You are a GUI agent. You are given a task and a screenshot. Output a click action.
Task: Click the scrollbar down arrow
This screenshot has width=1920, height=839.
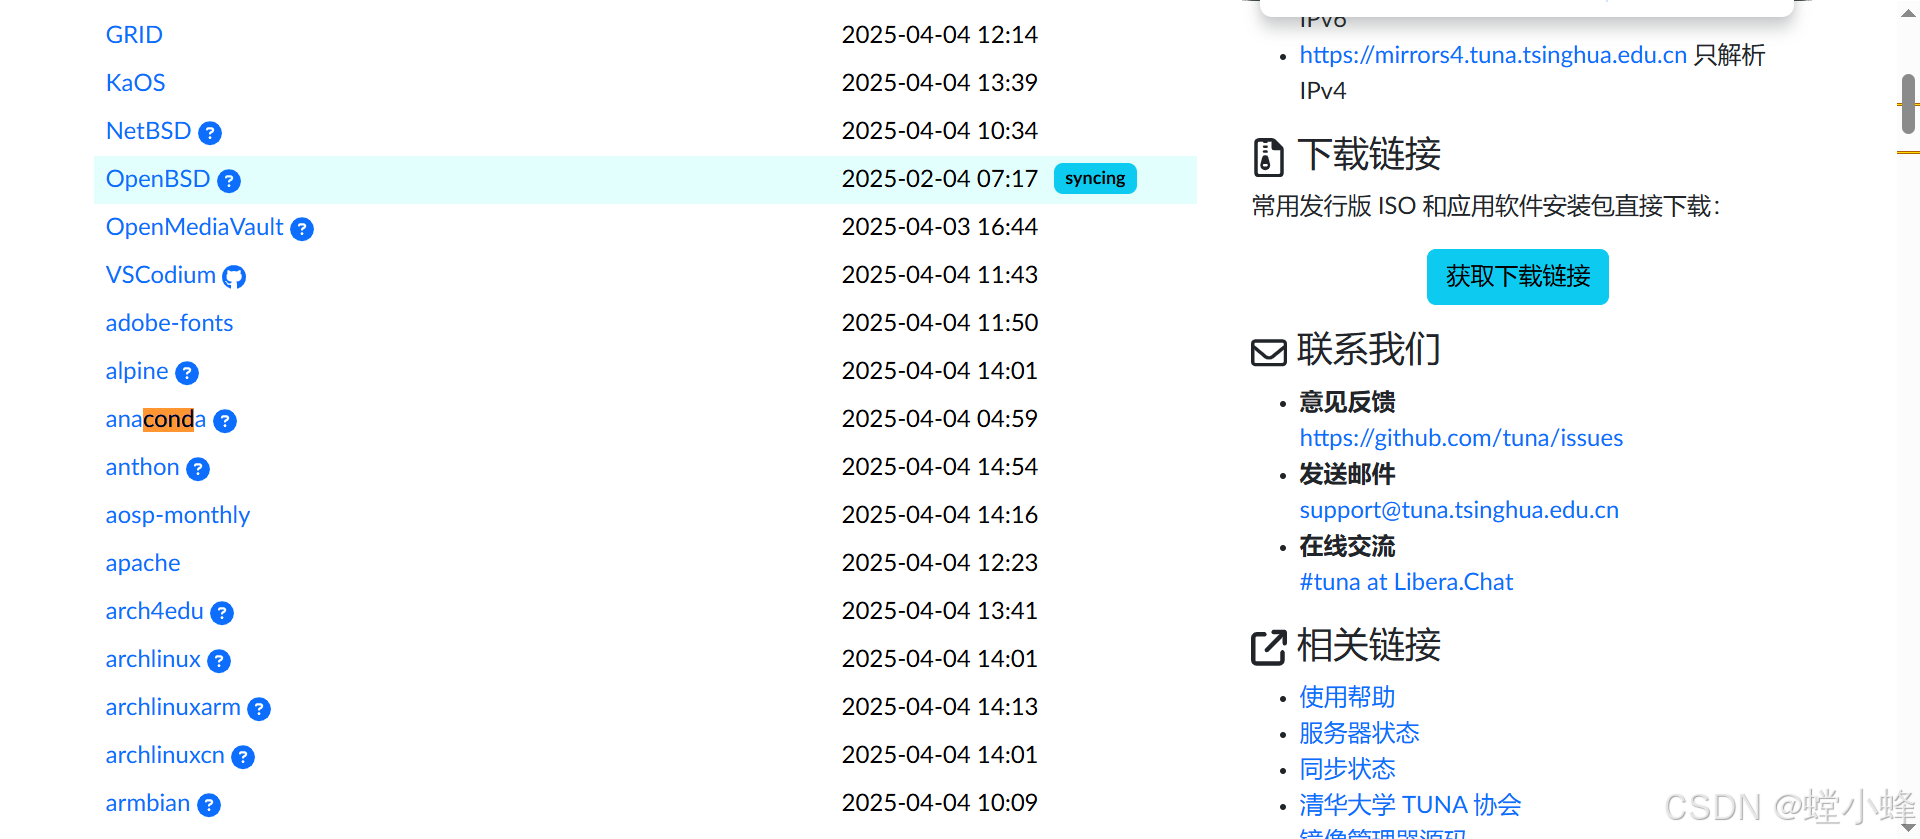coord(1908,828)
